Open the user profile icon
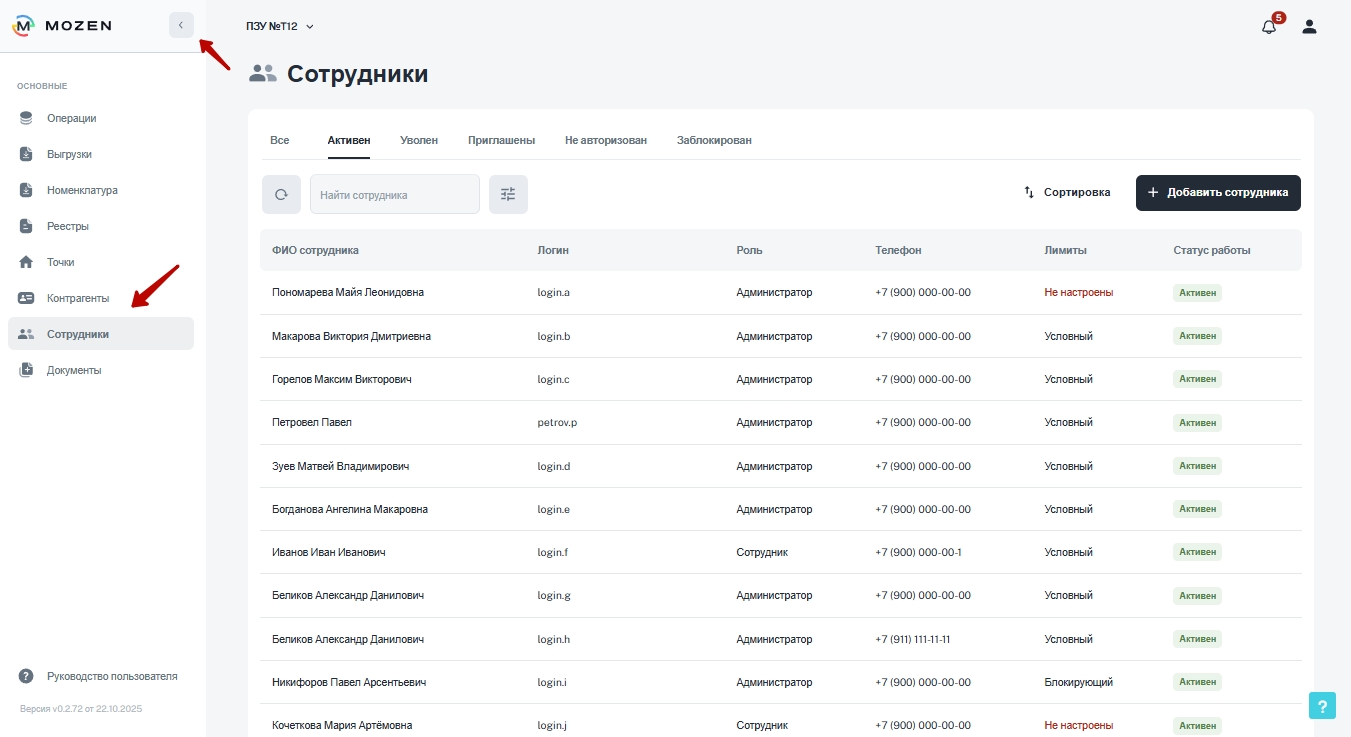The image size is (1351, 737). (x=1309, y=27)
